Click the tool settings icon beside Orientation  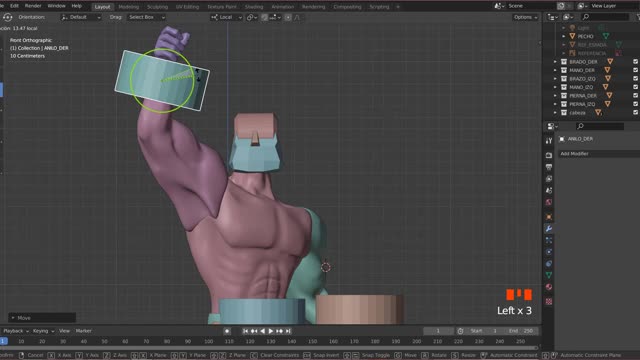(7, 17)
